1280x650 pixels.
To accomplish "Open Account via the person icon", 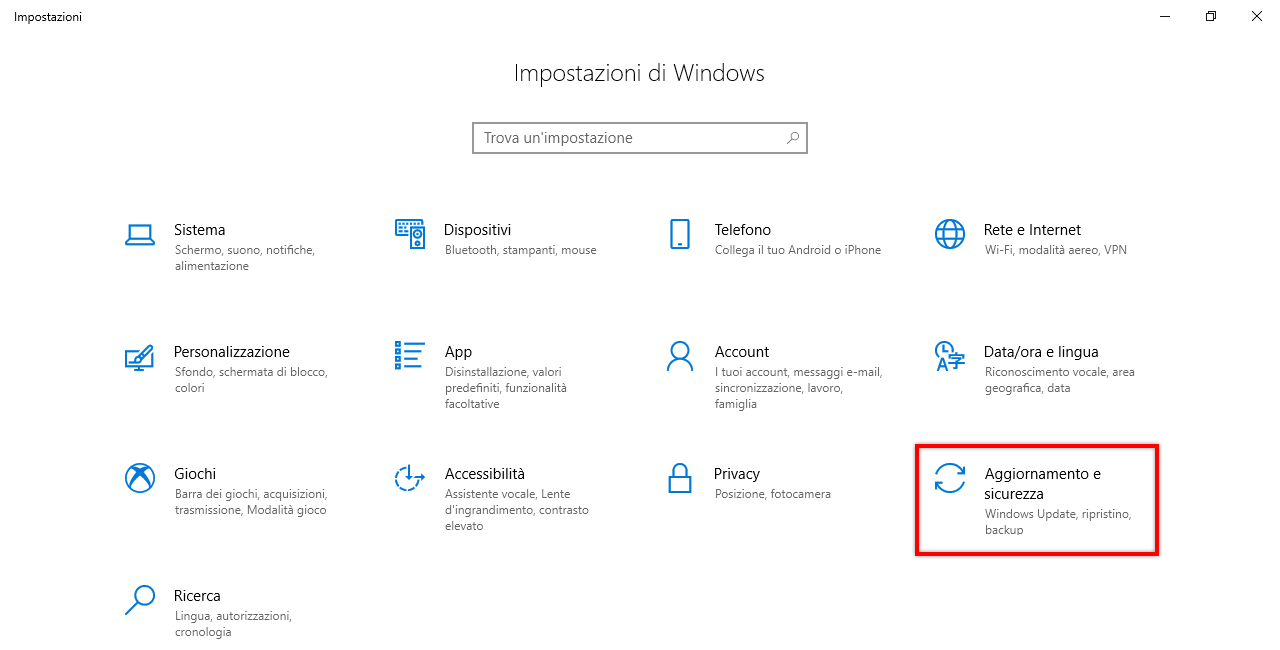I will click(680, 357).
